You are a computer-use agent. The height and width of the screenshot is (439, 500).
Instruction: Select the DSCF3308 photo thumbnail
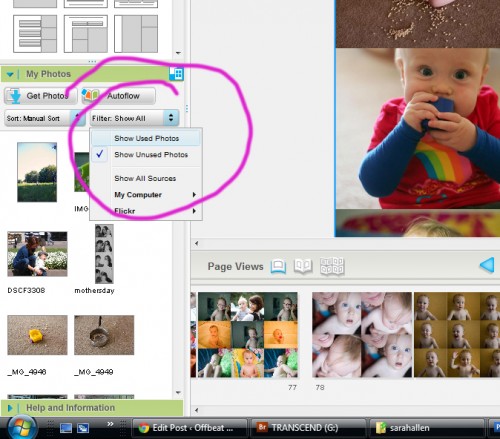(x=37, y=254)
